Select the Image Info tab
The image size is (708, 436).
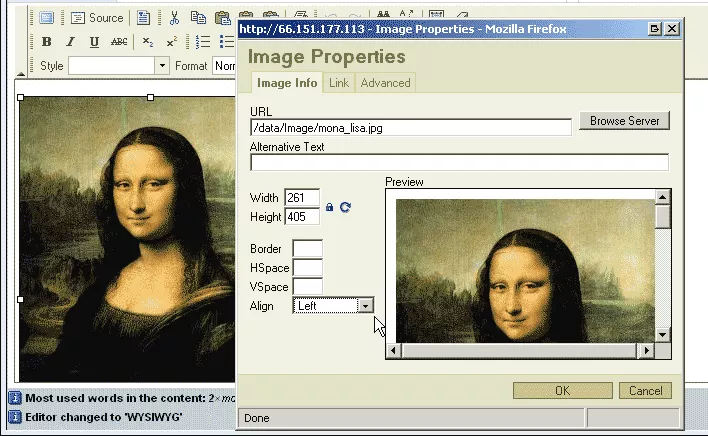(x=287, y=83)
